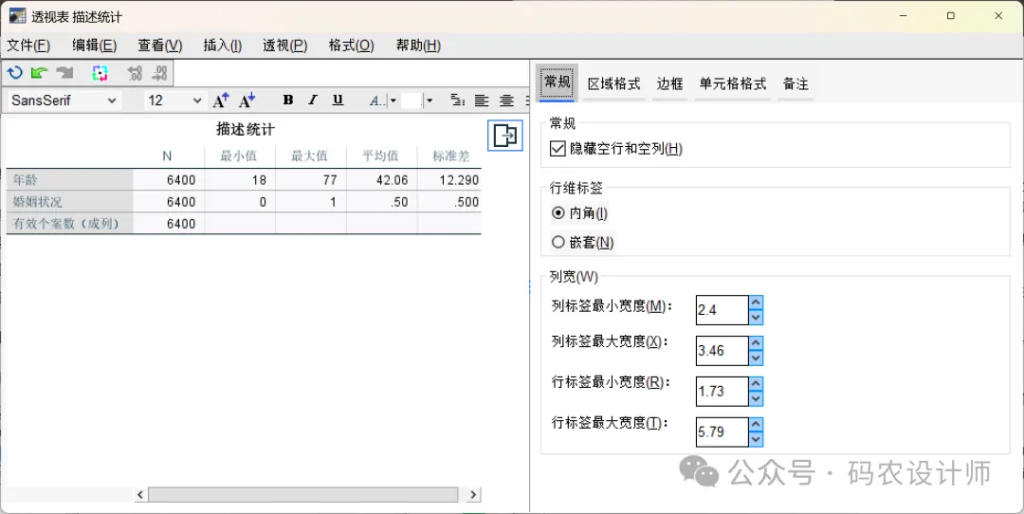Toggle italic formatting
This screenshot has height=514, width=1024.
click(x=313, y=100)
